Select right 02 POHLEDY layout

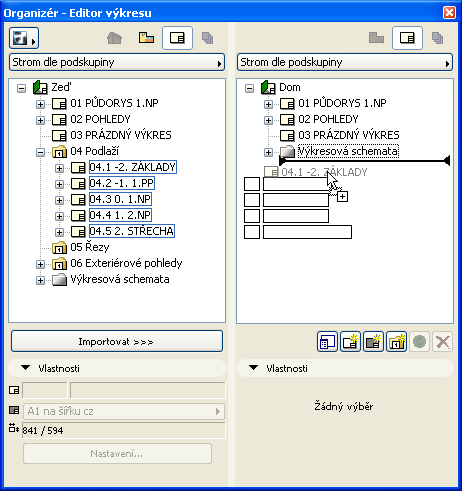tap(328, 119)
